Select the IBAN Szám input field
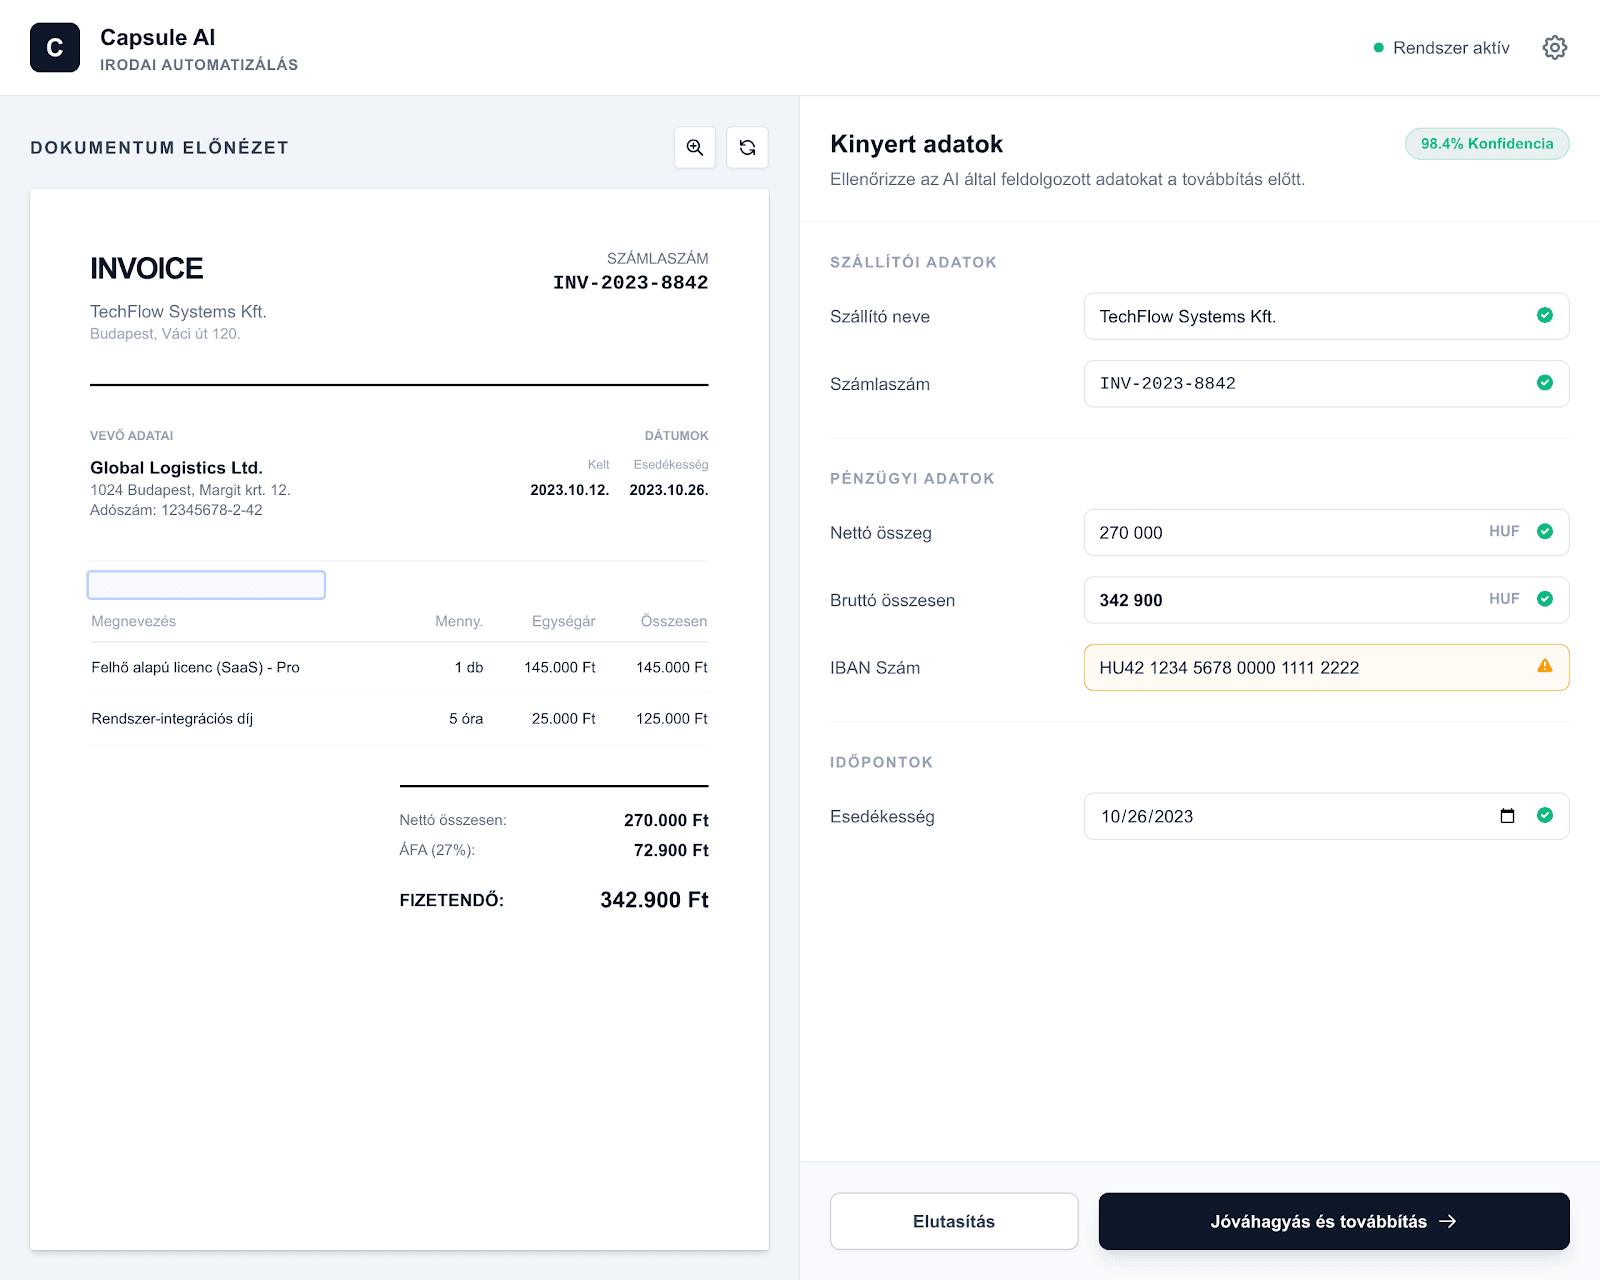Viewport: 1600px width, 1280px height. click(x=1300, y=667)
